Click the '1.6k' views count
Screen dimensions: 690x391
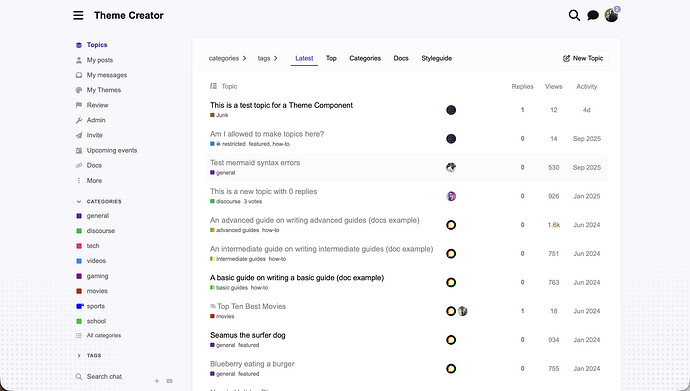(554, 225)
